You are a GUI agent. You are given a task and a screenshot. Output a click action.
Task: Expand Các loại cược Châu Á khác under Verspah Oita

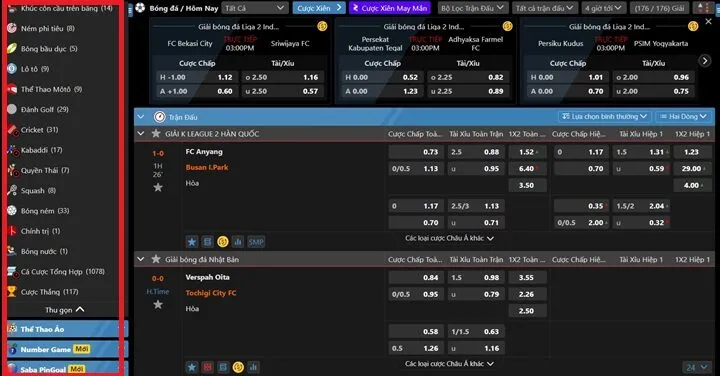click(x=449, y=364)
